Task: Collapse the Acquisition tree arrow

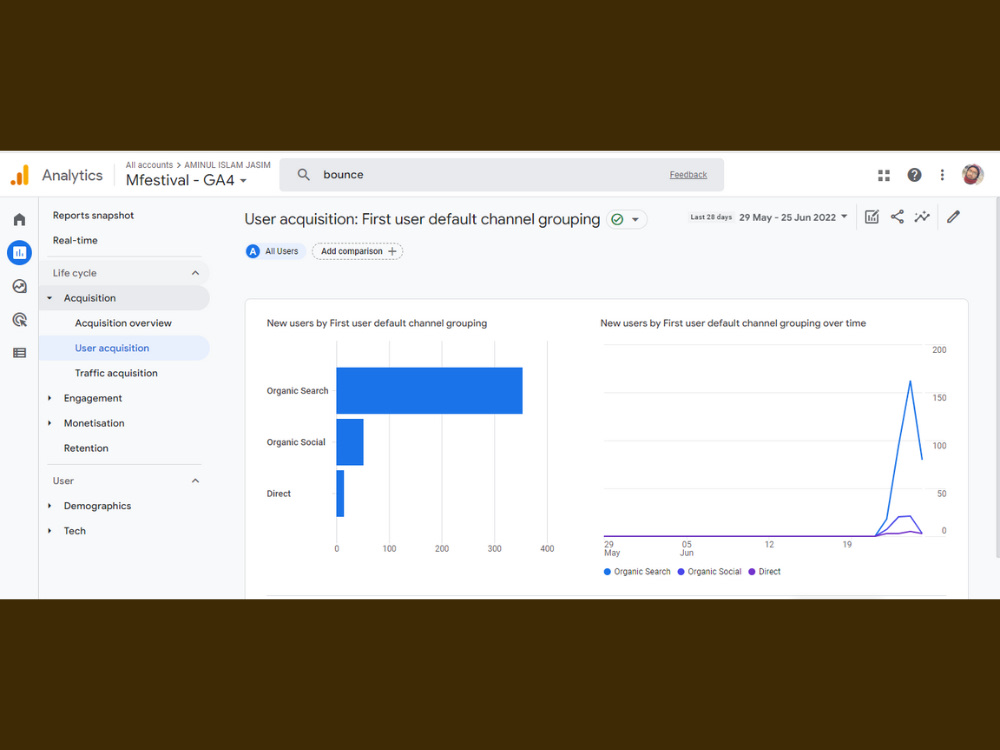Action: 50,298
